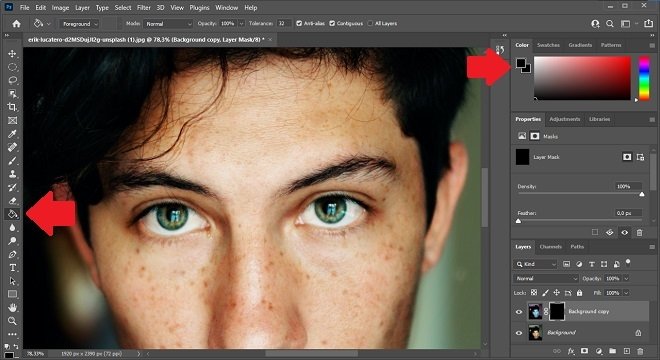Create a new layer with plus icon
Image resolution: width=660 pixels, height=360 pixels.
click(x=627, y=351)
